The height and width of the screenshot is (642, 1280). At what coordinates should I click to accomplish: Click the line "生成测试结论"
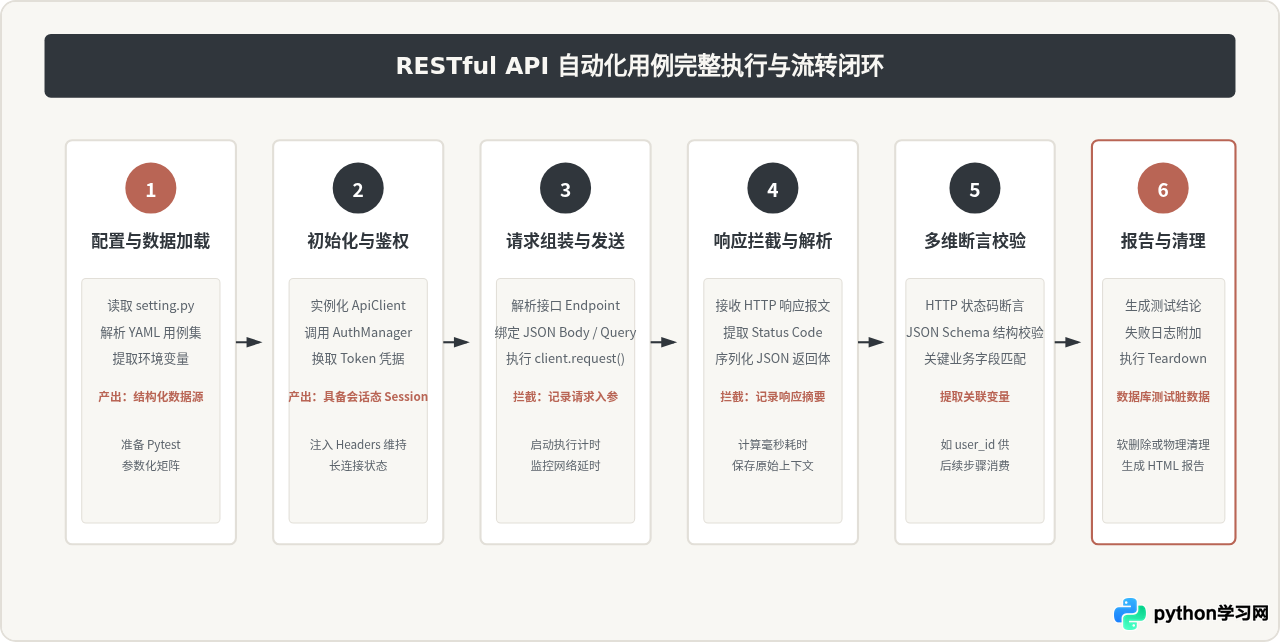[x=1163, y=306]
